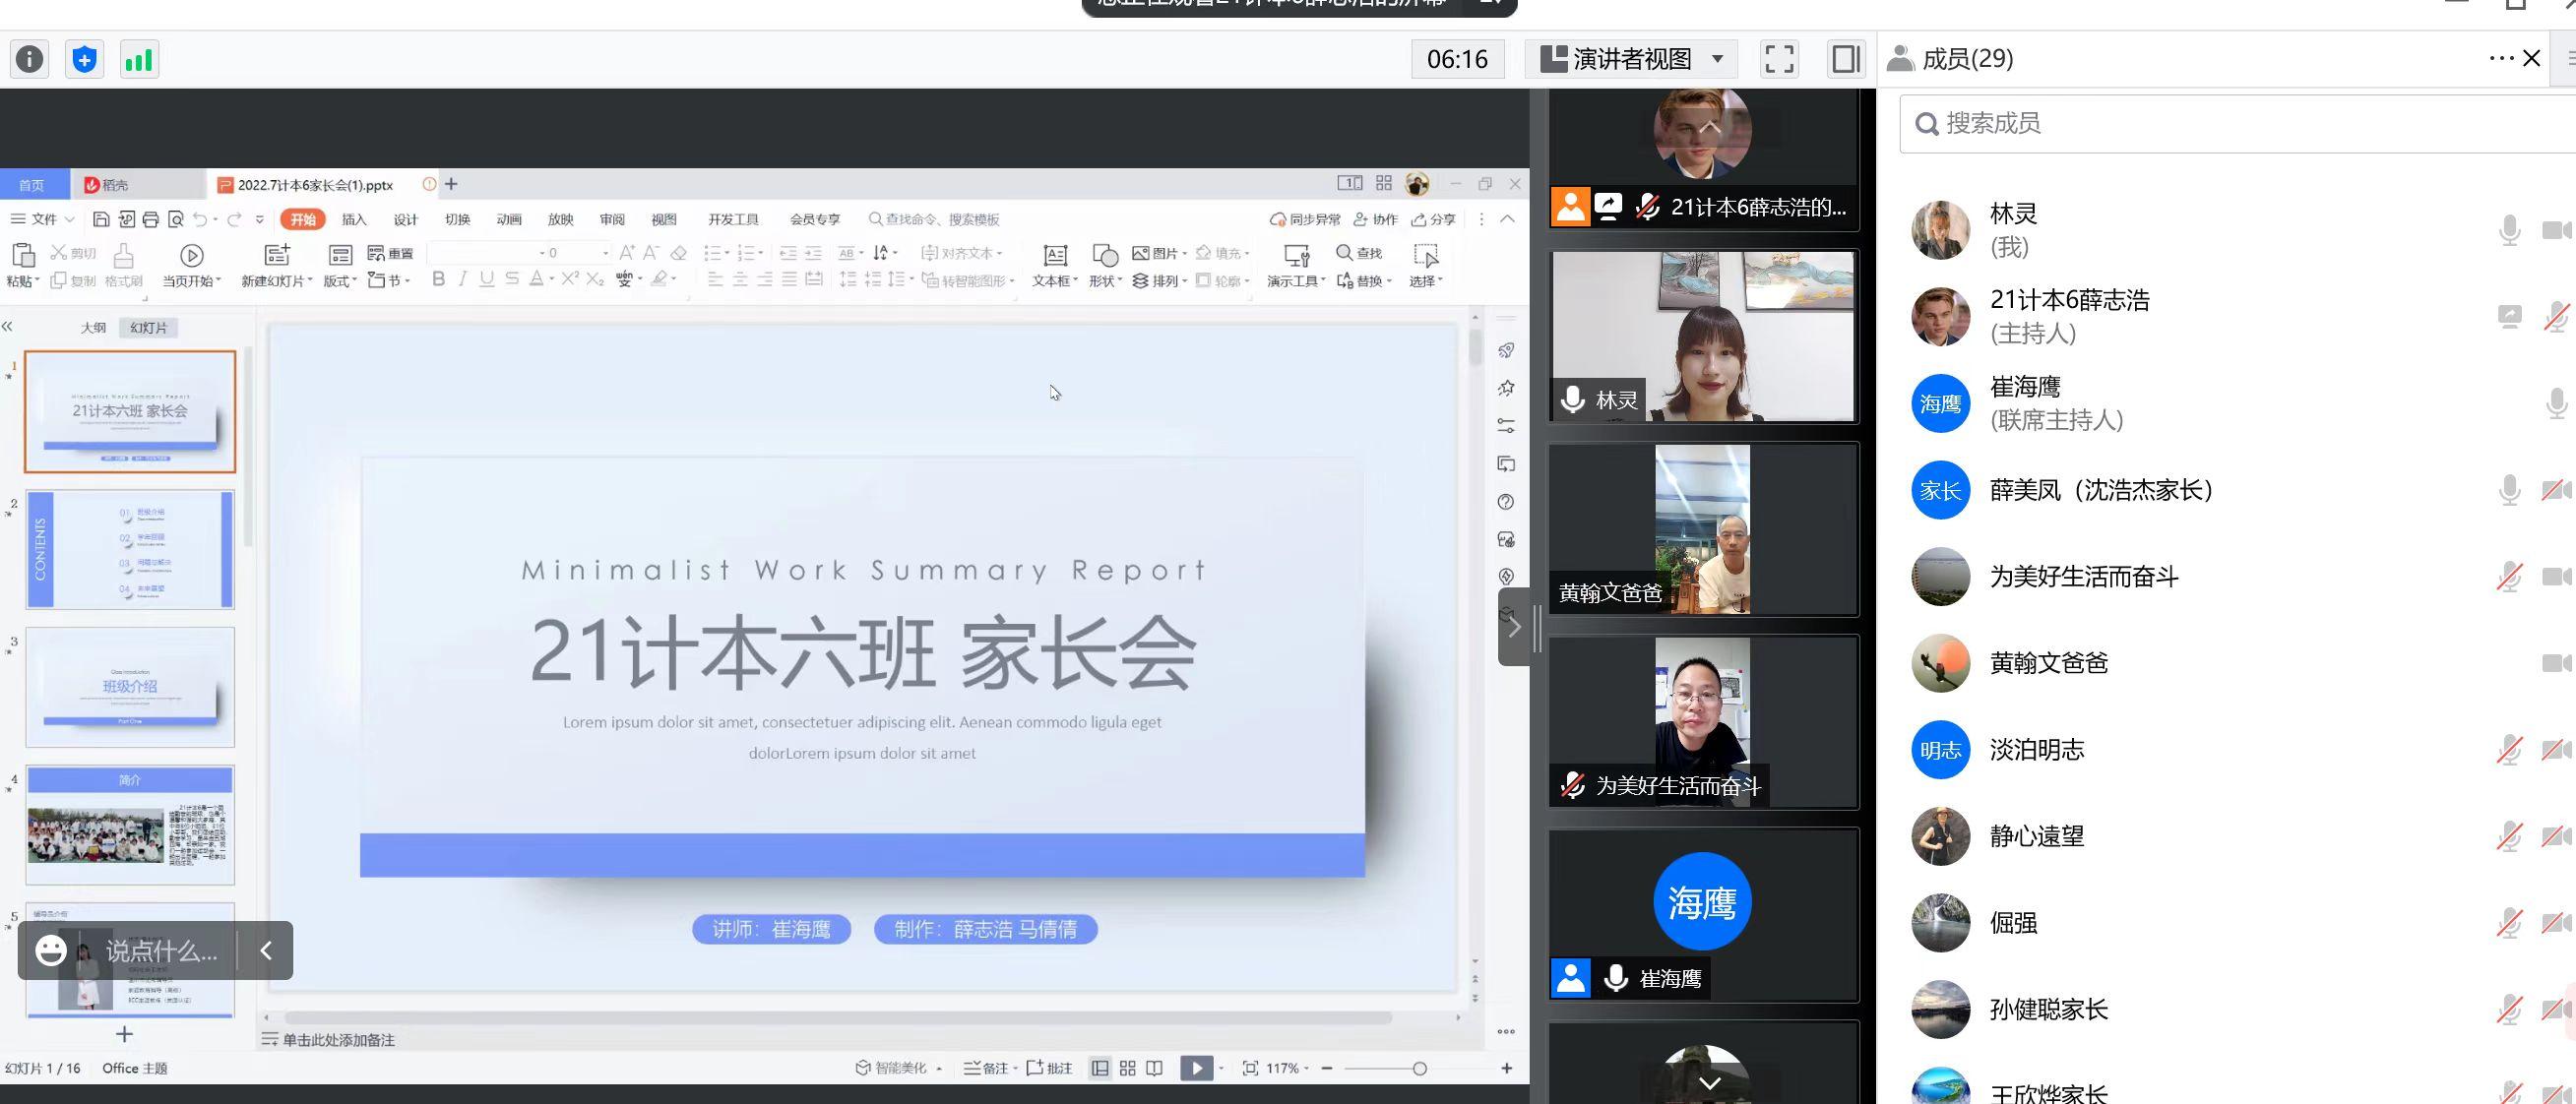
Task: Unmute 静心遠望 in member list
Action: point(2509,836)
